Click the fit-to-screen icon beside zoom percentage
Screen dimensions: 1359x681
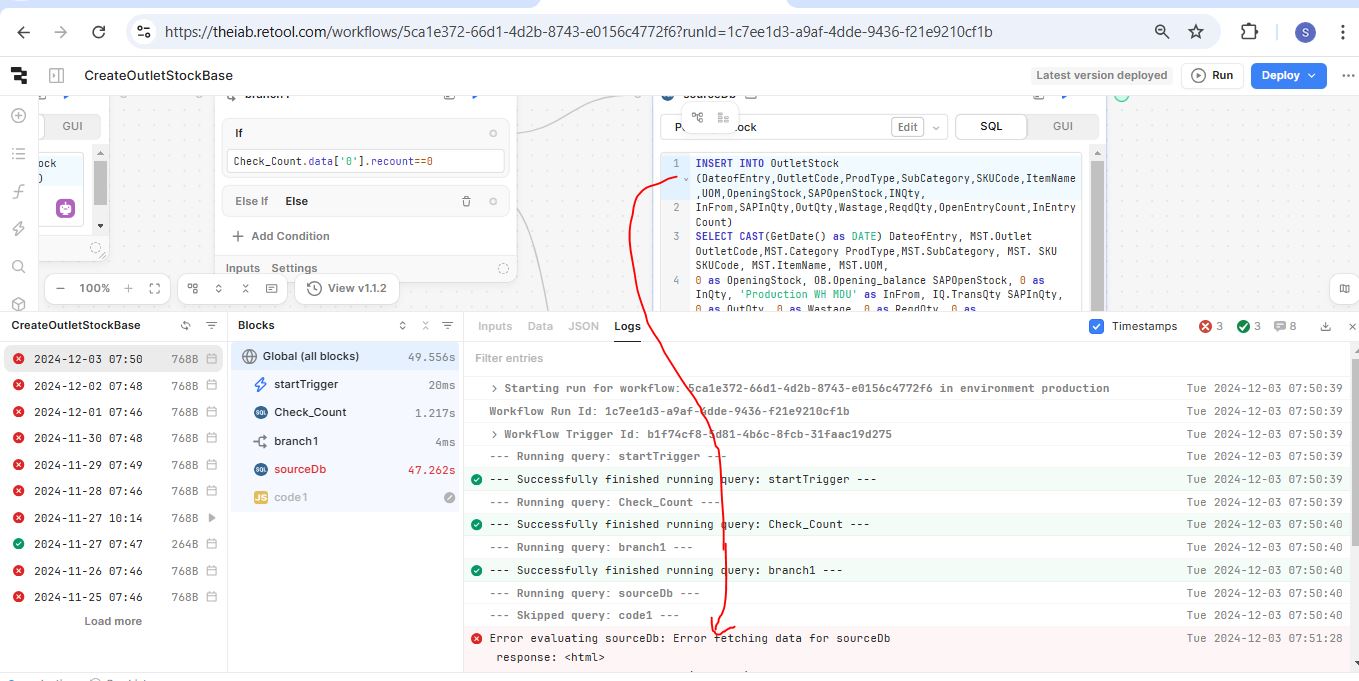pos(154,288)
